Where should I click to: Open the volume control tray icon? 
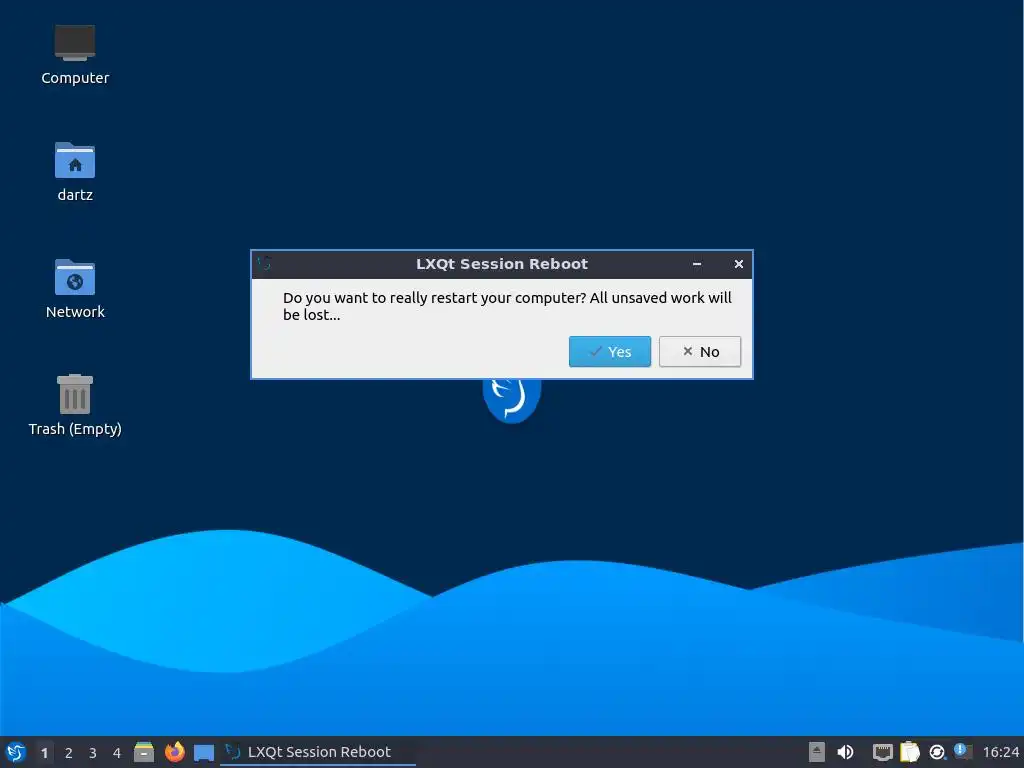tap(845, 752)
